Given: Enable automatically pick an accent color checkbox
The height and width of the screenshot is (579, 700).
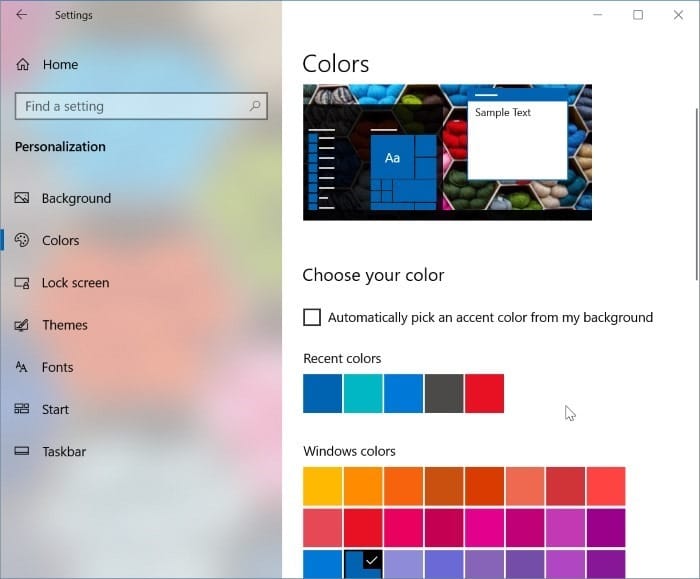Looking at the screenshot, I should 312,317.
